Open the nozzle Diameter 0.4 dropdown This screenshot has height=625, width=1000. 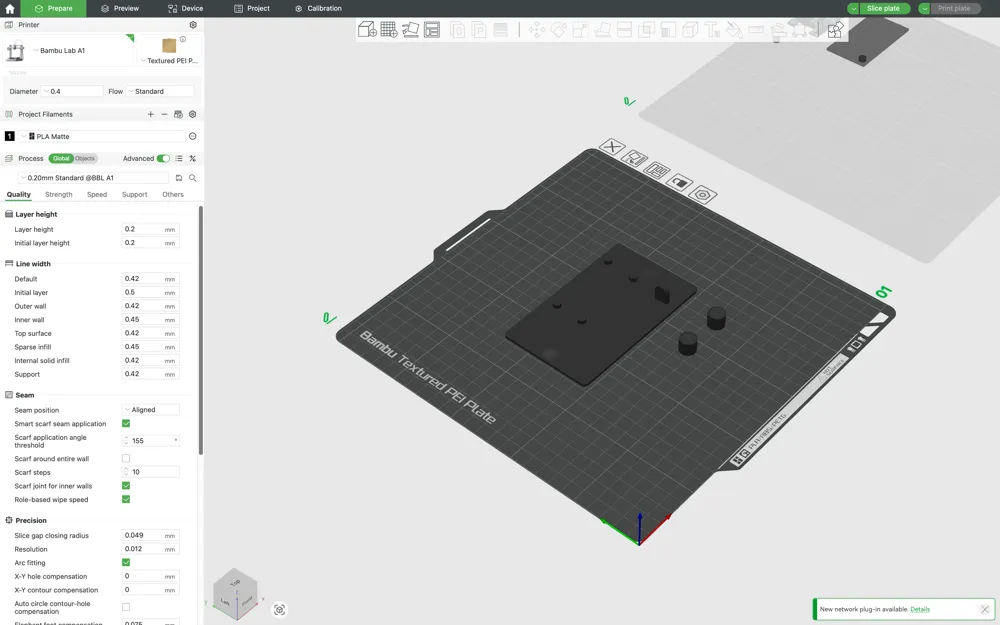[72, 91]
